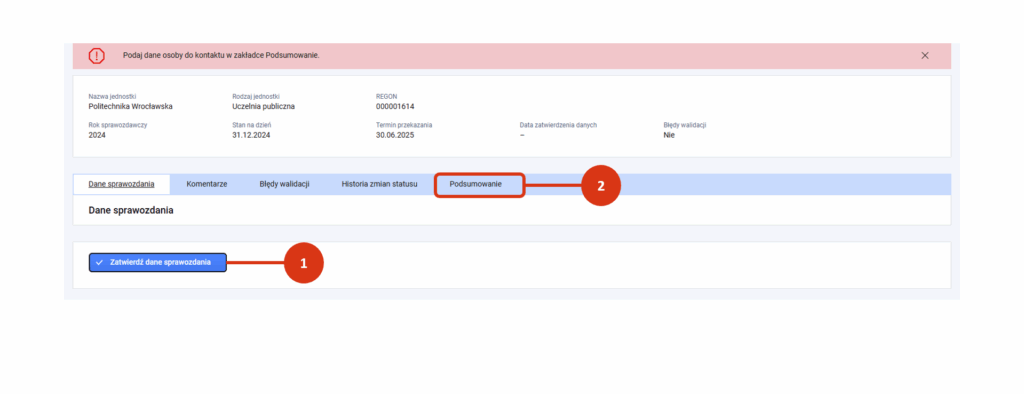Screen dimensions: 1024x394
Task: Click the REGON number 000001614
Action: [395, 107]
